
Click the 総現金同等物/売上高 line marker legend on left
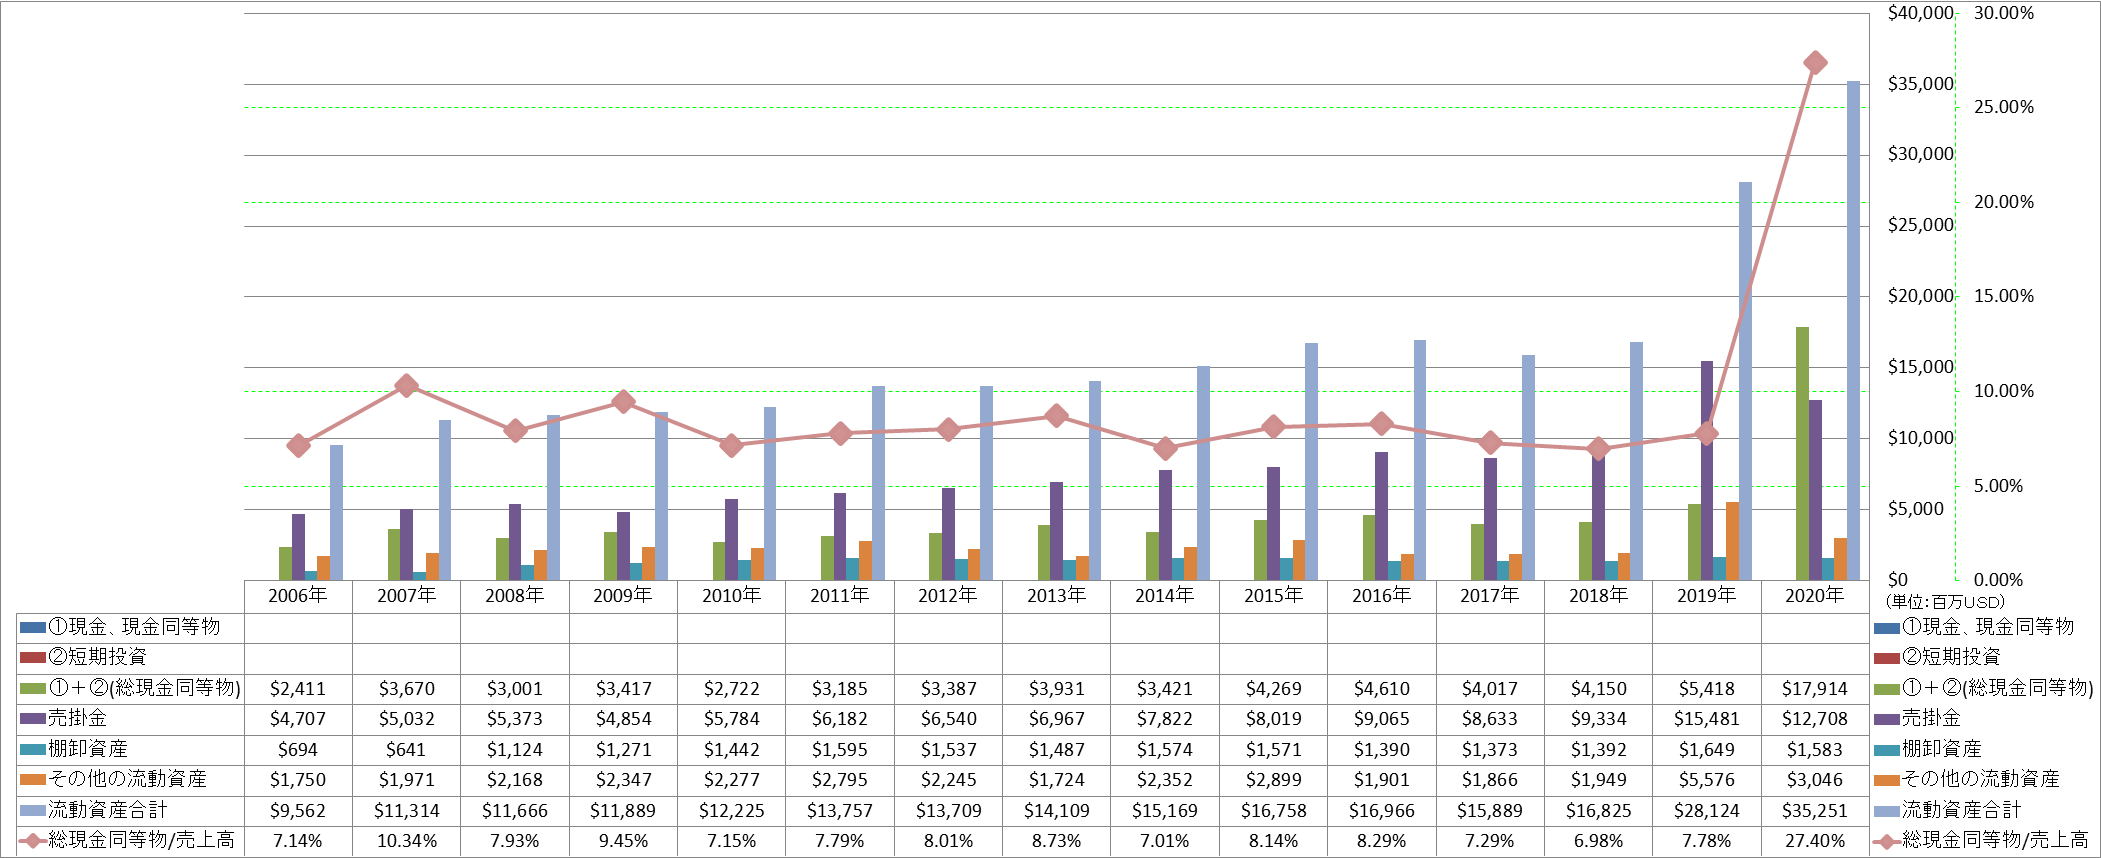[33, 841]
